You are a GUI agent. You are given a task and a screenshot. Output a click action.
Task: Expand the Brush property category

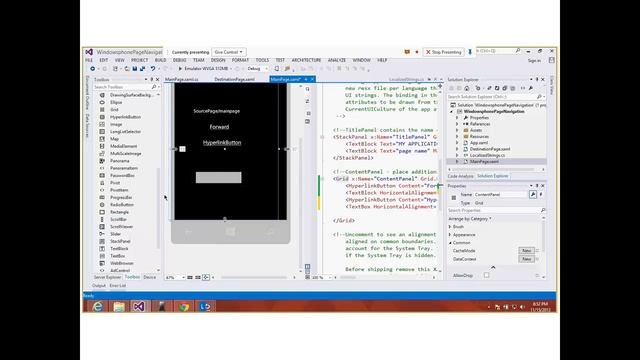point(450,227)
